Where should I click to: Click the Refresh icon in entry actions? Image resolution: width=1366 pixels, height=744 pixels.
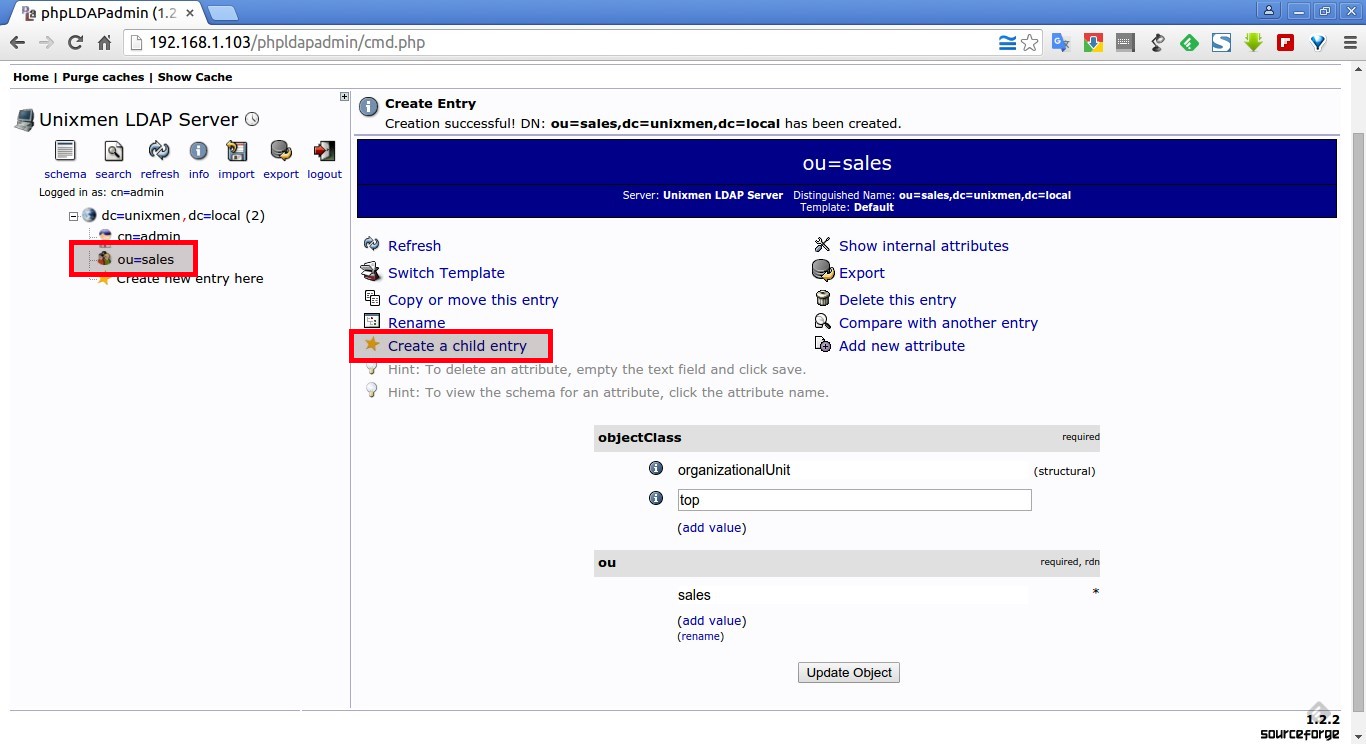click(372, 244)
